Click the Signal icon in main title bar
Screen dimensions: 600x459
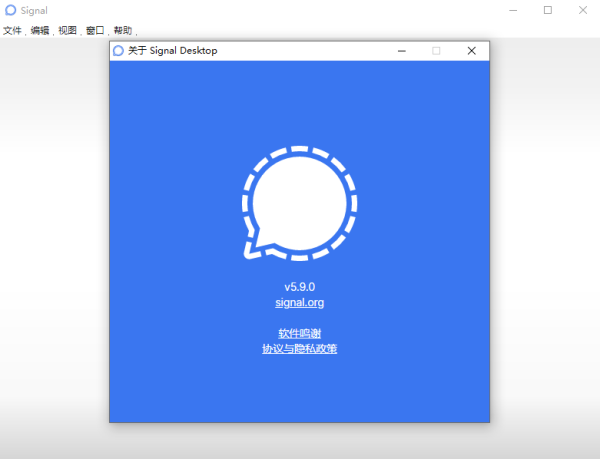pyautogui.click(x=10, y=10)
